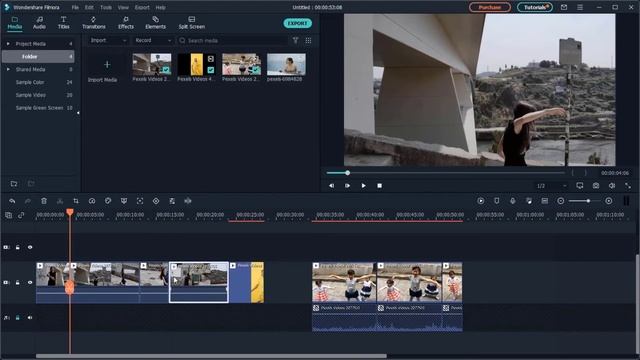Open the View menu

point(123,7)
